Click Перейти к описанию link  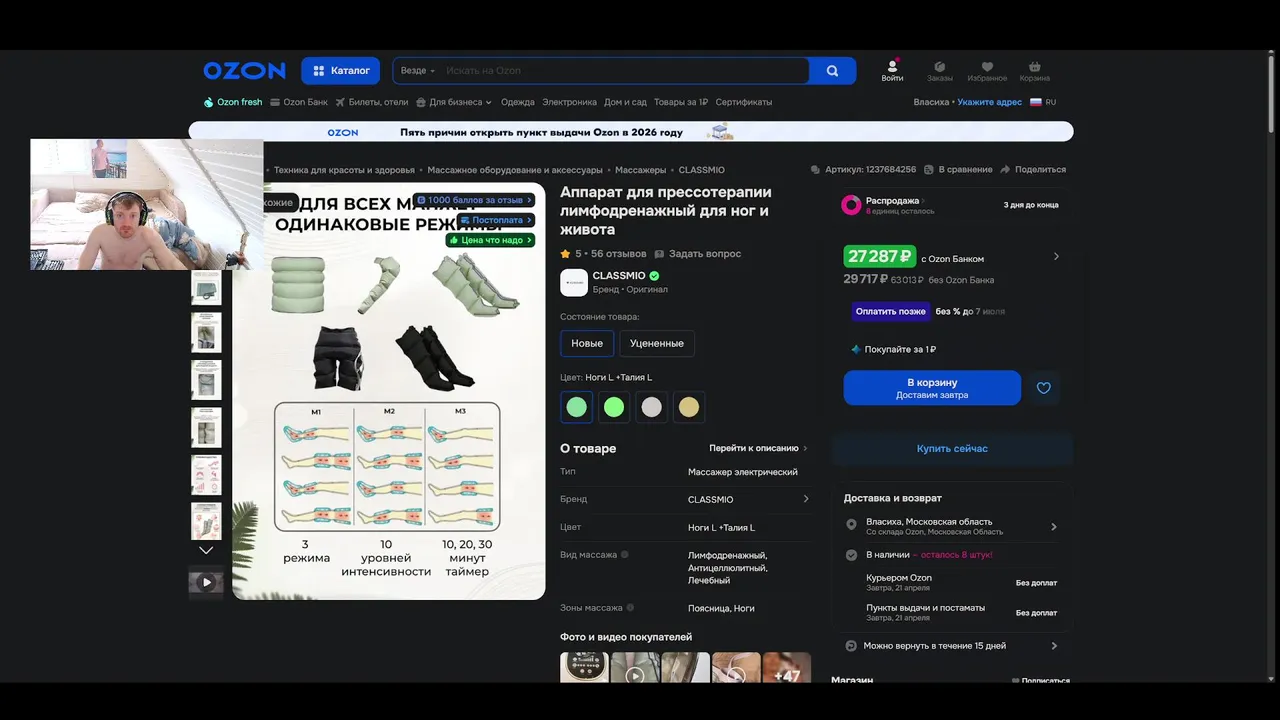758,448
